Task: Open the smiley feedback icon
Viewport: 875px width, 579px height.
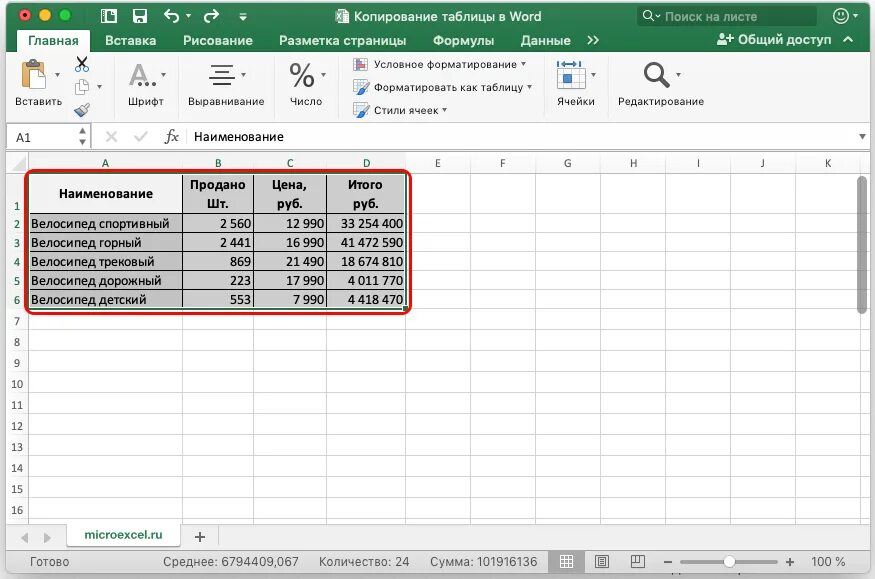Action: (x=840, y=16)
